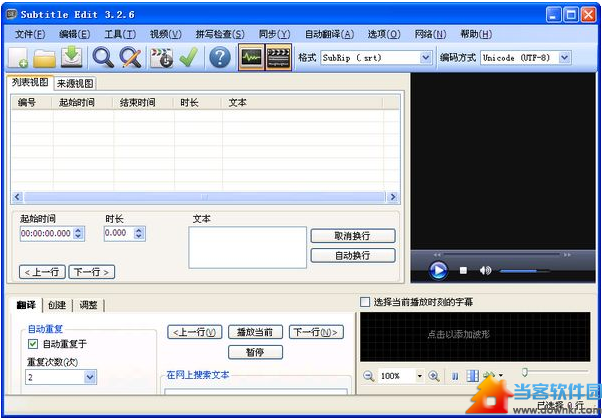Screen dimensions: 602x420
Task: Click the green arrows icon under the waveform
Action: tap(489, 375)
